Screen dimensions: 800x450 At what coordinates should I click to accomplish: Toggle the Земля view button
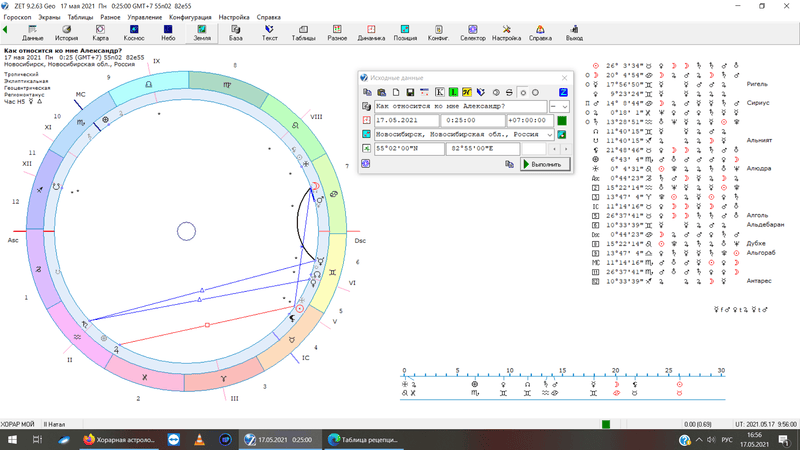pyautogui.click(x=202, y=34)
